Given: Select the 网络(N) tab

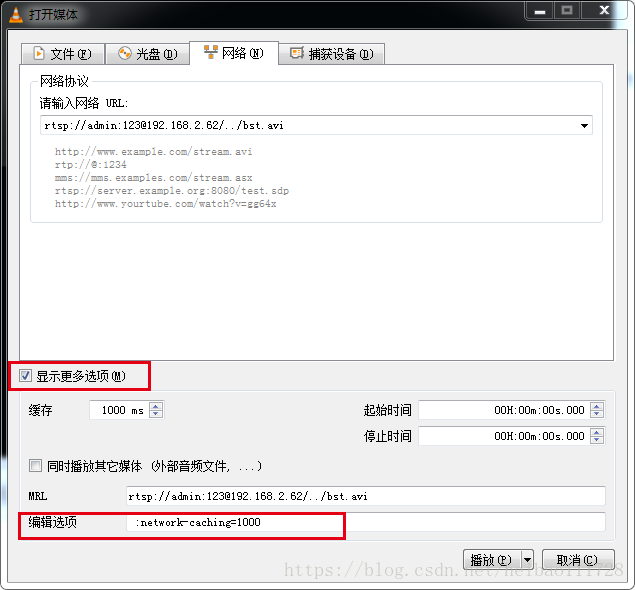Looking at the screenshot, I should pyautogui.click(x=234, y=53).
